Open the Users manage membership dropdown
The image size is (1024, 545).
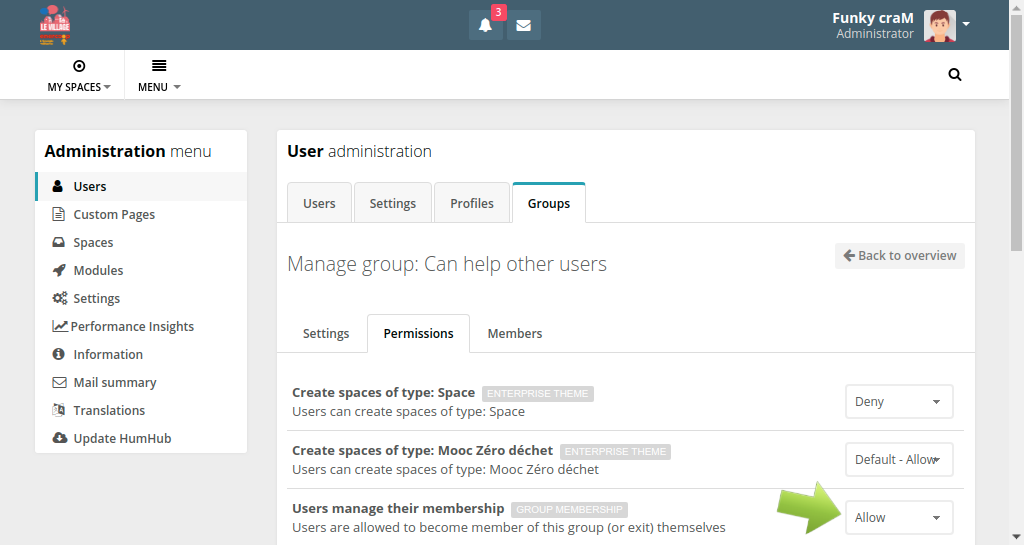[898, 518]
